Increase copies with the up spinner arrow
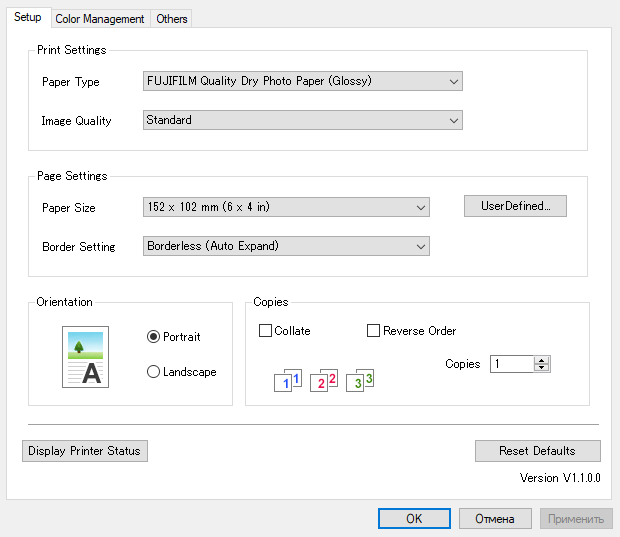This screenshot has width=620, height=537. click(542, 360)
